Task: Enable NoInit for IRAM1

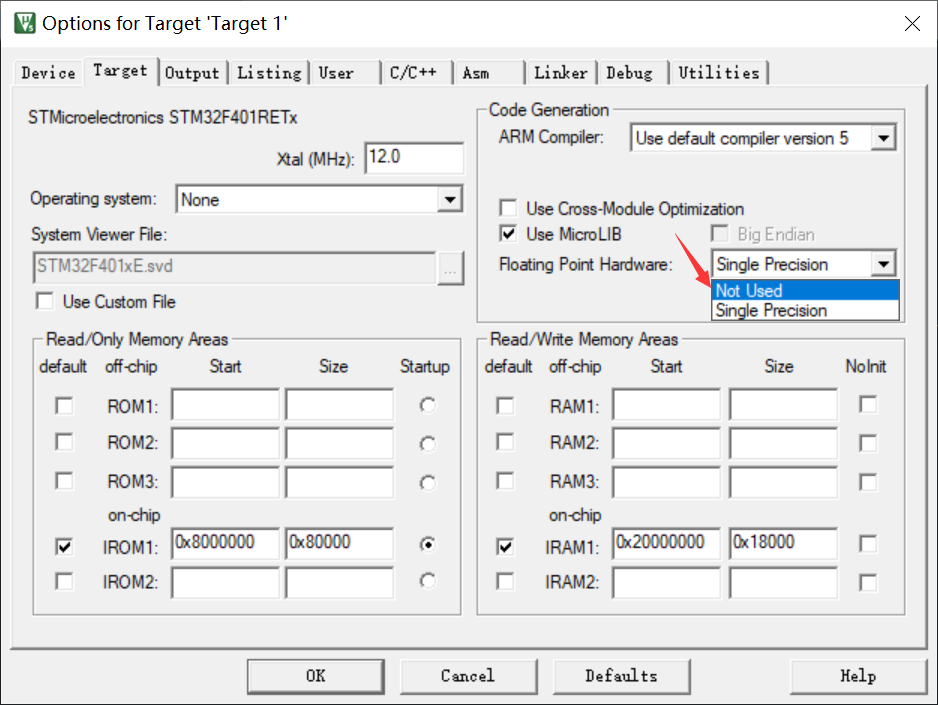Action: [x=866, y=543]
